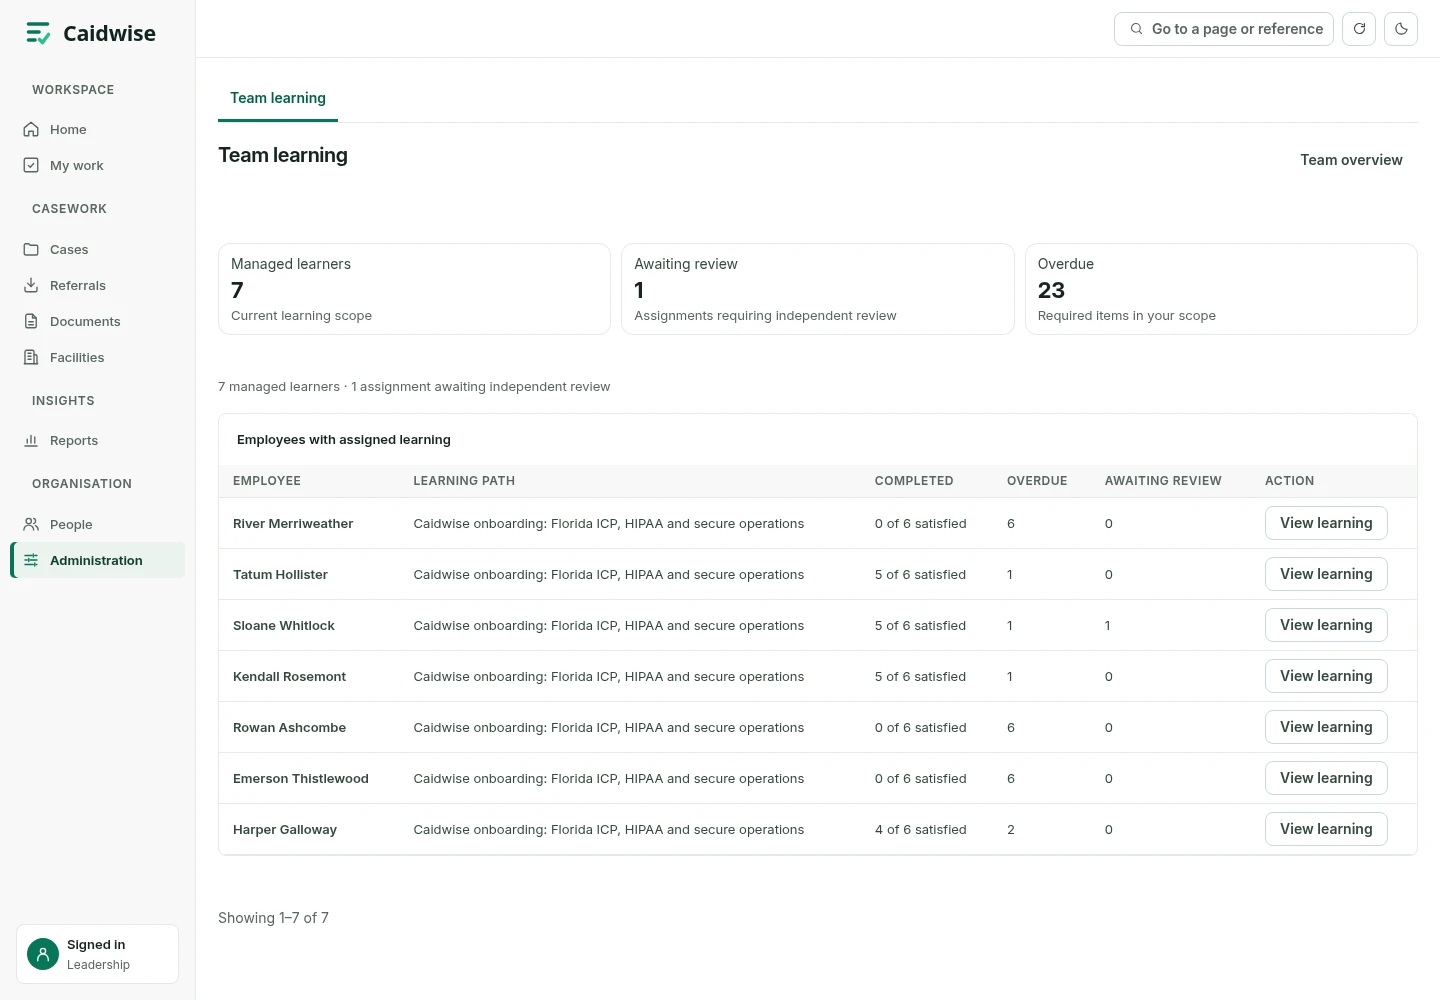This screenshot has height=1000, width=1440.
Task: Open Home via its house icon
Action: tap(31, 129)
